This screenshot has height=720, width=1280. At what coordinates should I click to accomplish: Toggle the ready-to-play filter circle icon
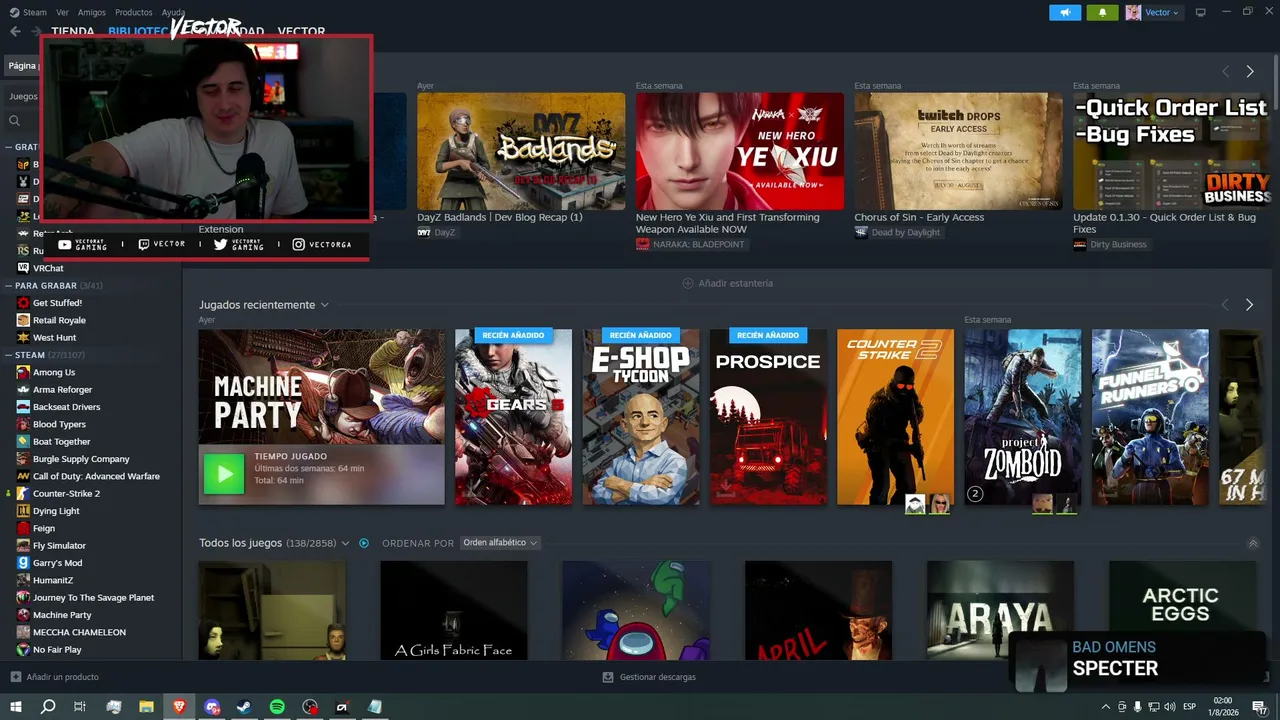pyautogui.click(x=364, y=543)
